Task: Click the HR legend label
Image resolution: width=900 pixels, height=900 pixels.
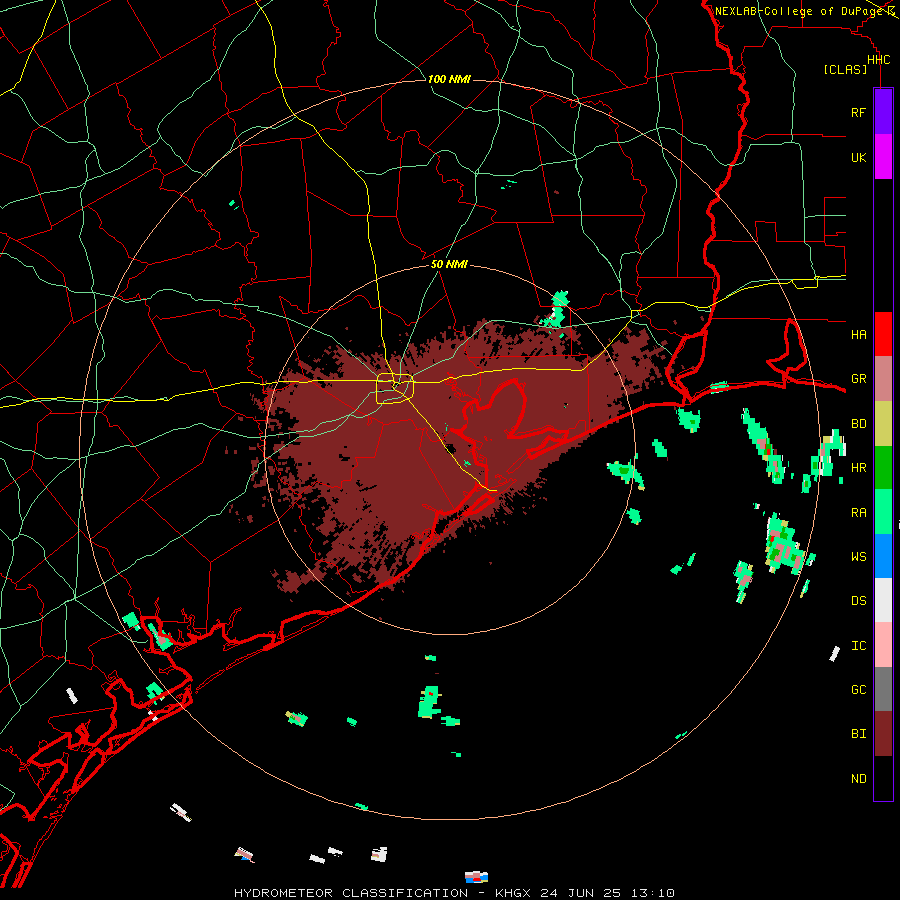Action: click(858, 468)
